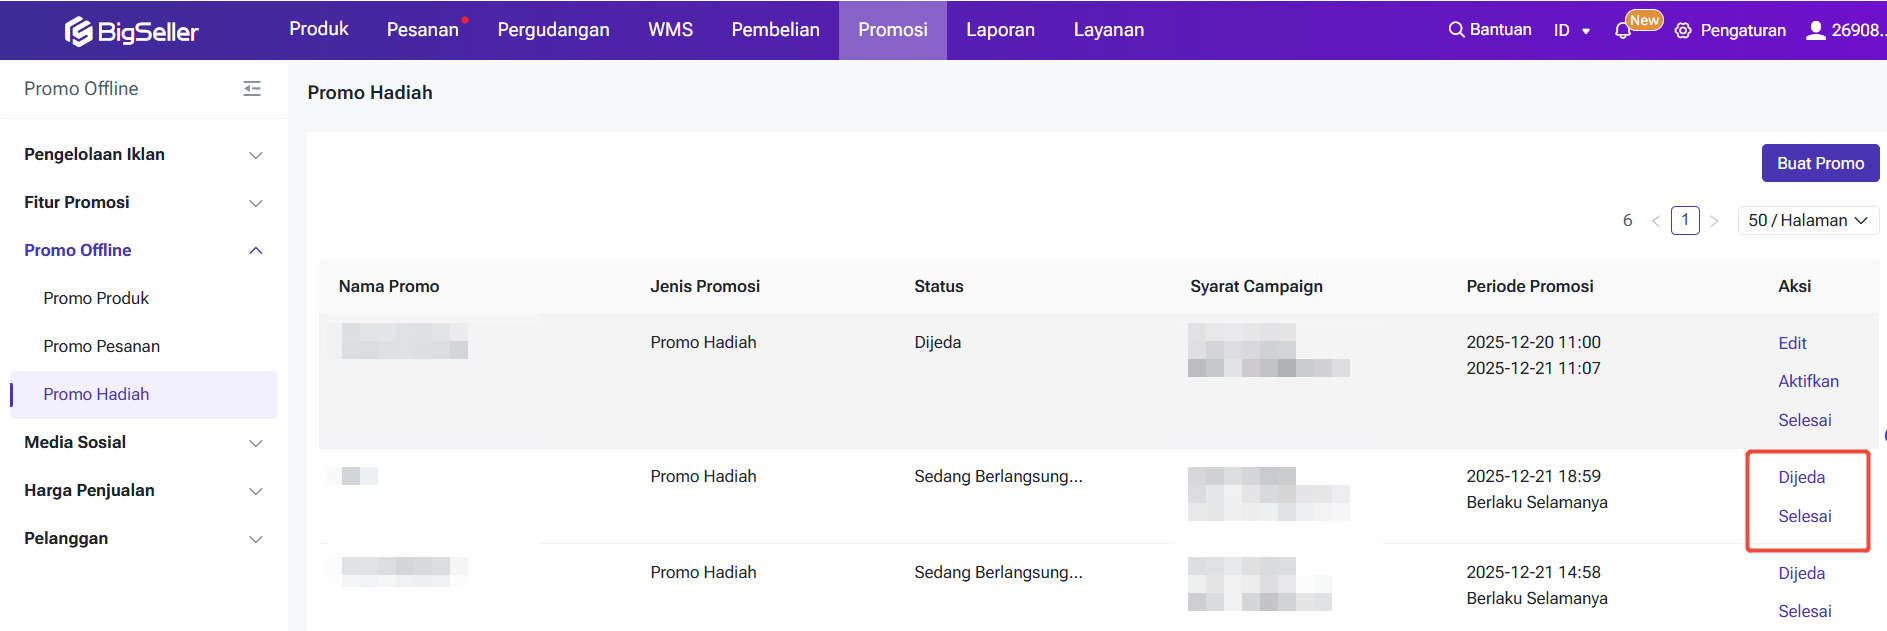Image resolution: width=1887 pixels, height=631 pixels.
Task: Open Pengaturan gear settings
Action: point(1683,31)
